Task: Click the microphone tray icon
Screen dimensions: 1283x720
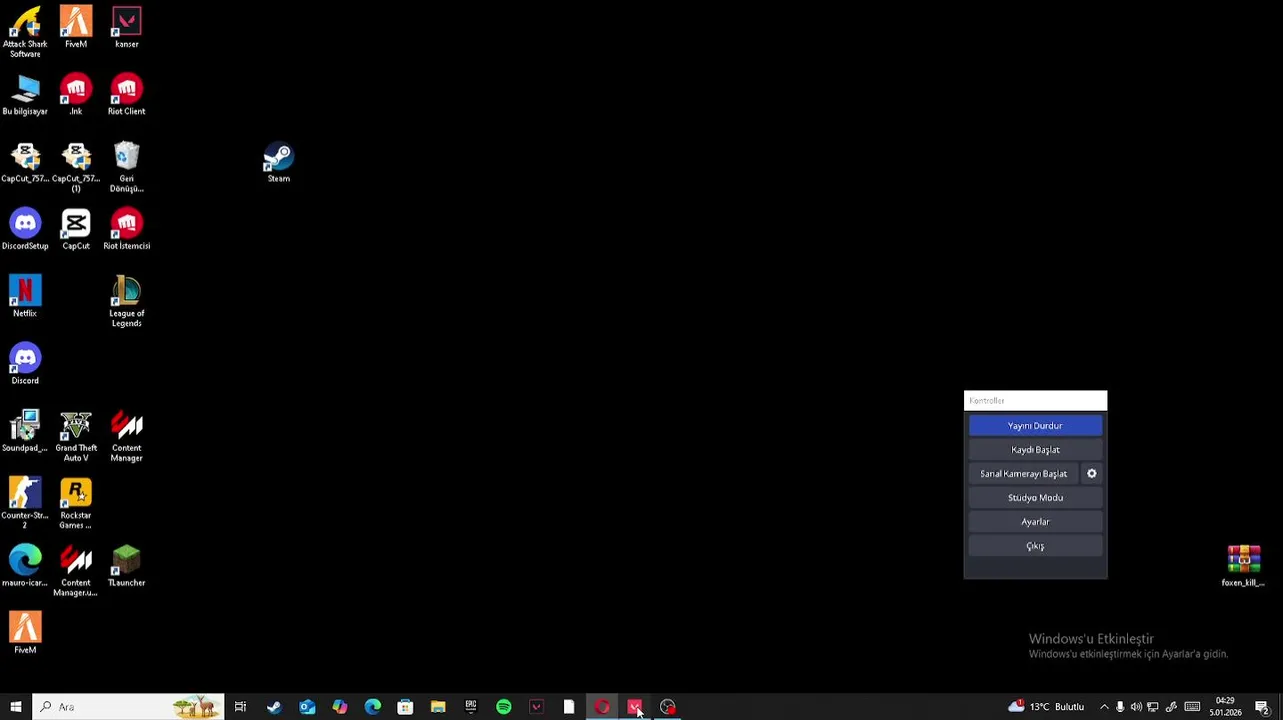Action: coord(1120,707)
